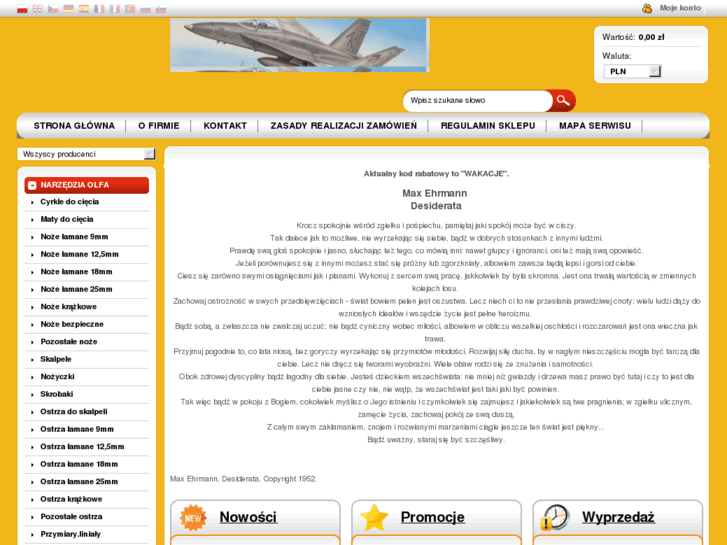Collapse the NARZĘDZIA OLFA category section
The image size is (727, 545).
(x=87, y=185)
